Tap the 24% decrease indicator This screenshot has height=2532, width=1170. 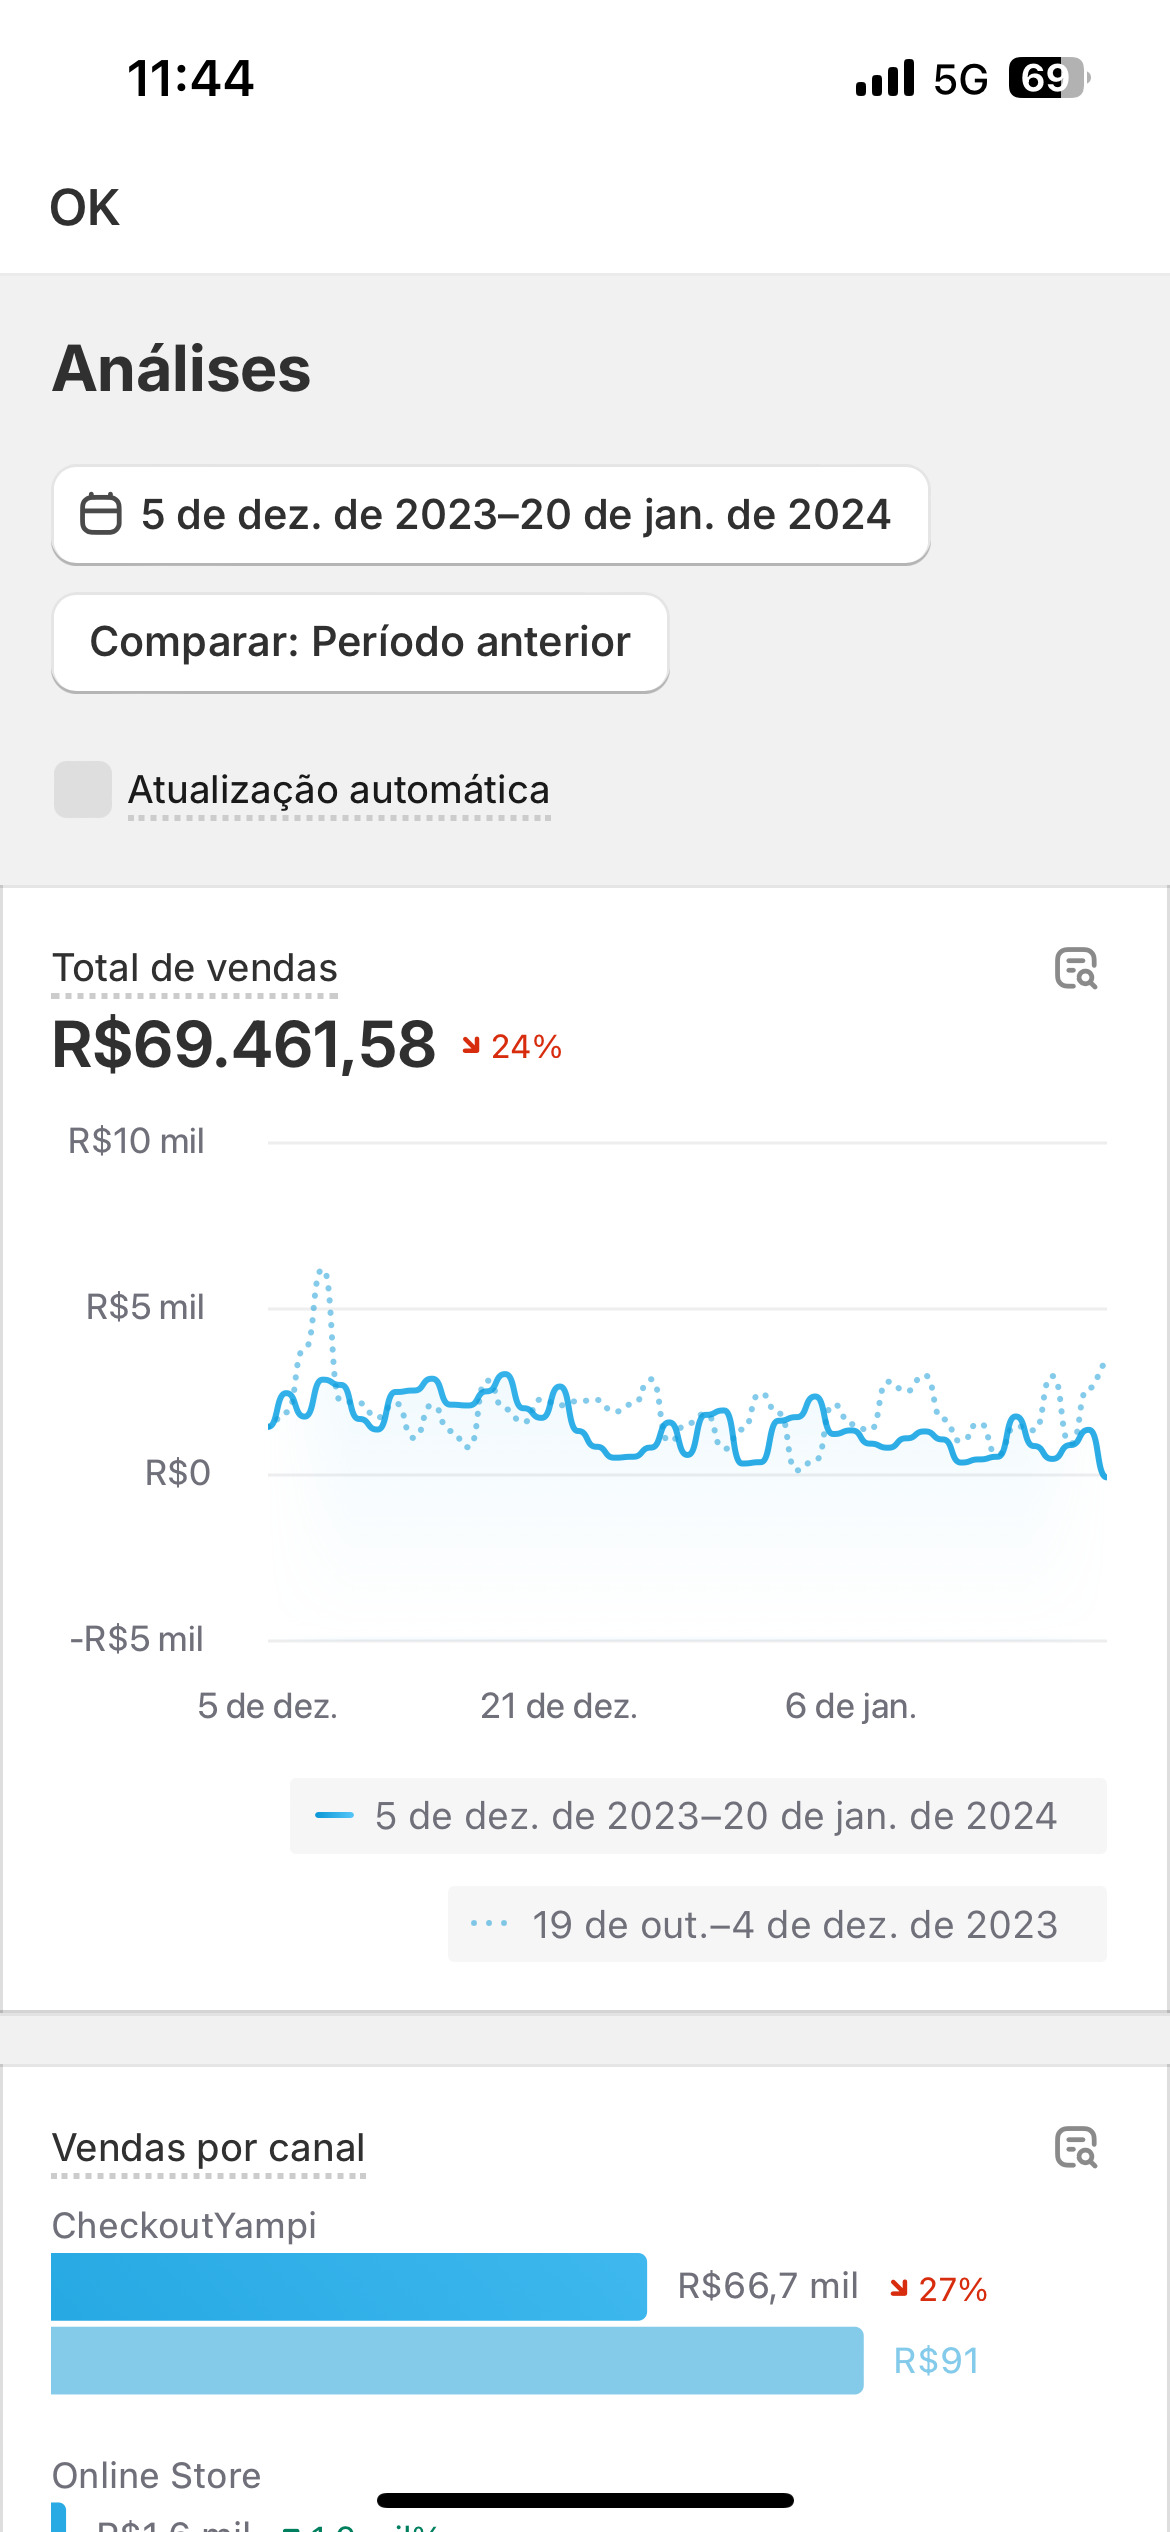click(512, 1046)
